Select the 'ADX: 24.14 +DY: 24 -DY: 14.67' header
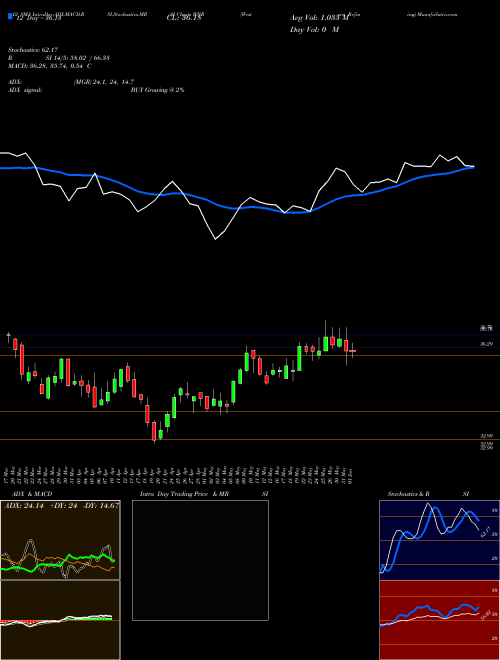Viewport: 500px width, 660px height. tap(61, 506)
